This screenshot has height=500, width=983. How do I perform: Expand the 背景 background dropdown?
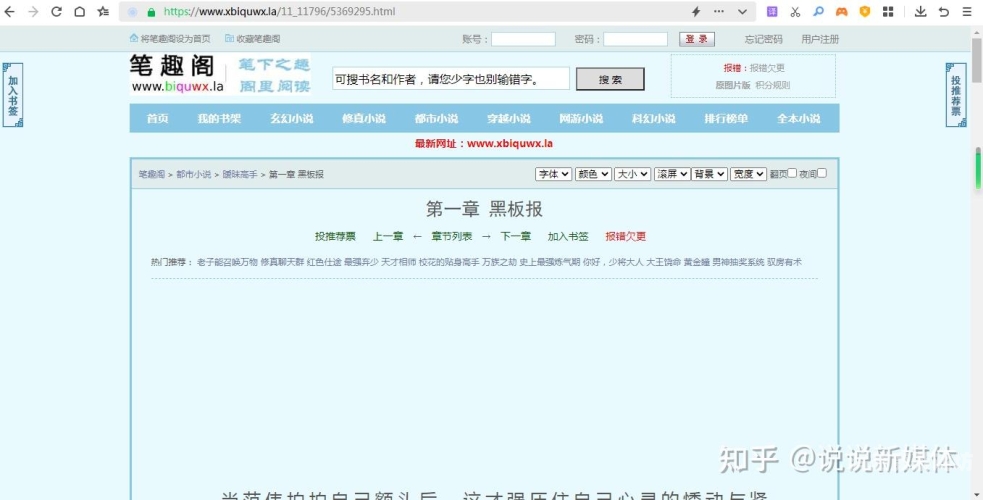(709, 174)
